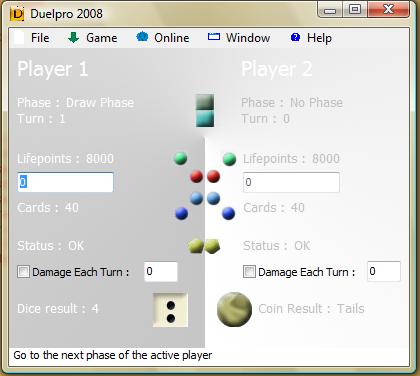Viewport: 420px width, 376px height.
Task: Click the Duelpro title bar app icon
Action: click(17, 14)
